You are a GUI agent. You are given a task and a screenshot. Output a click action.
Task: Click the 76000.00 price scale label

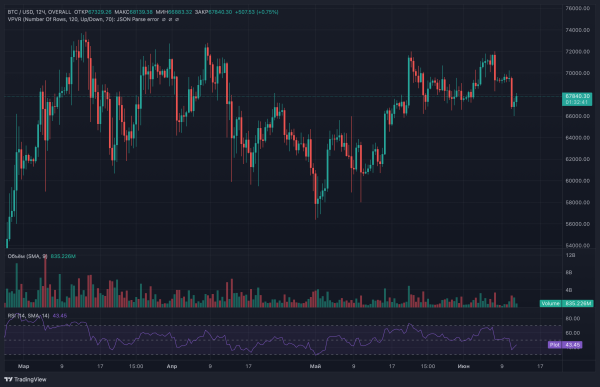point(577,8)
